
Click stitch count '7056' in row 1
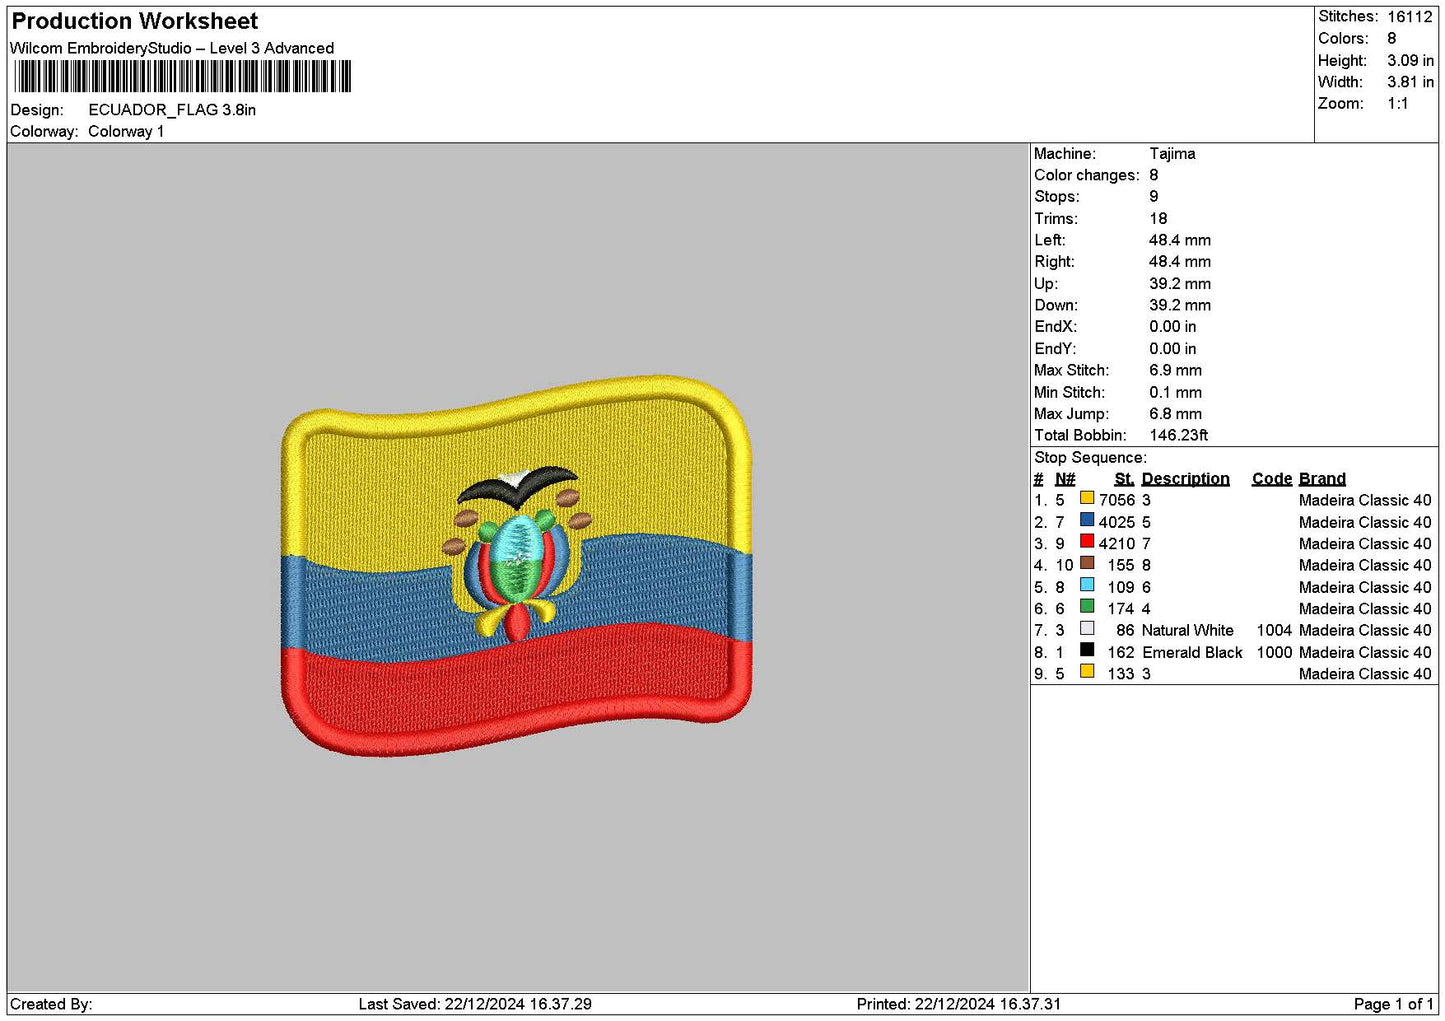tap(1117, 501)
